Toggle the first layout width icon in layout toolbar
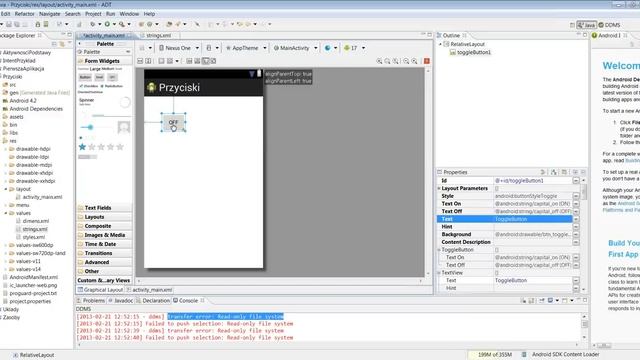This screenshot has height=360, width=640. click(x=140, y=61)
